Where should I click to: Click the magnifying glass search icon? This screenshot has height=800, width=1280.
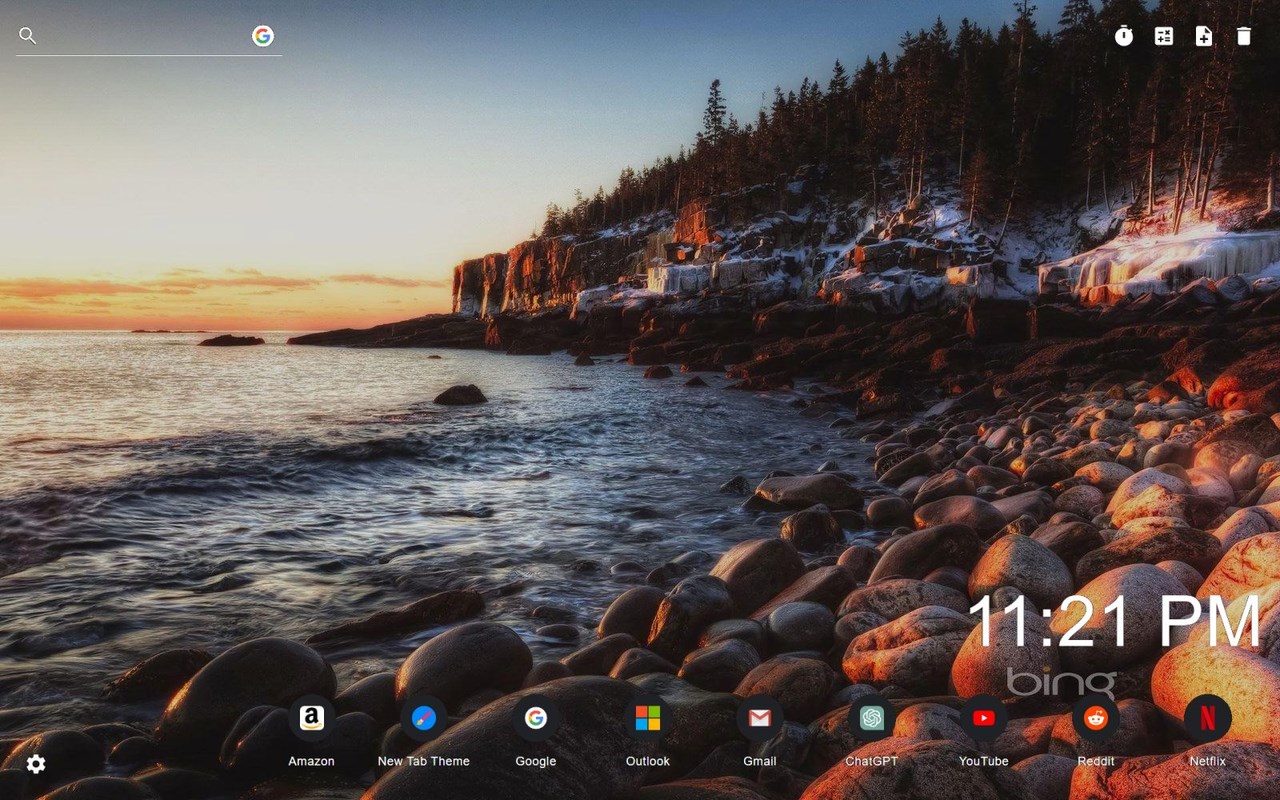click(x=28, y=36)
